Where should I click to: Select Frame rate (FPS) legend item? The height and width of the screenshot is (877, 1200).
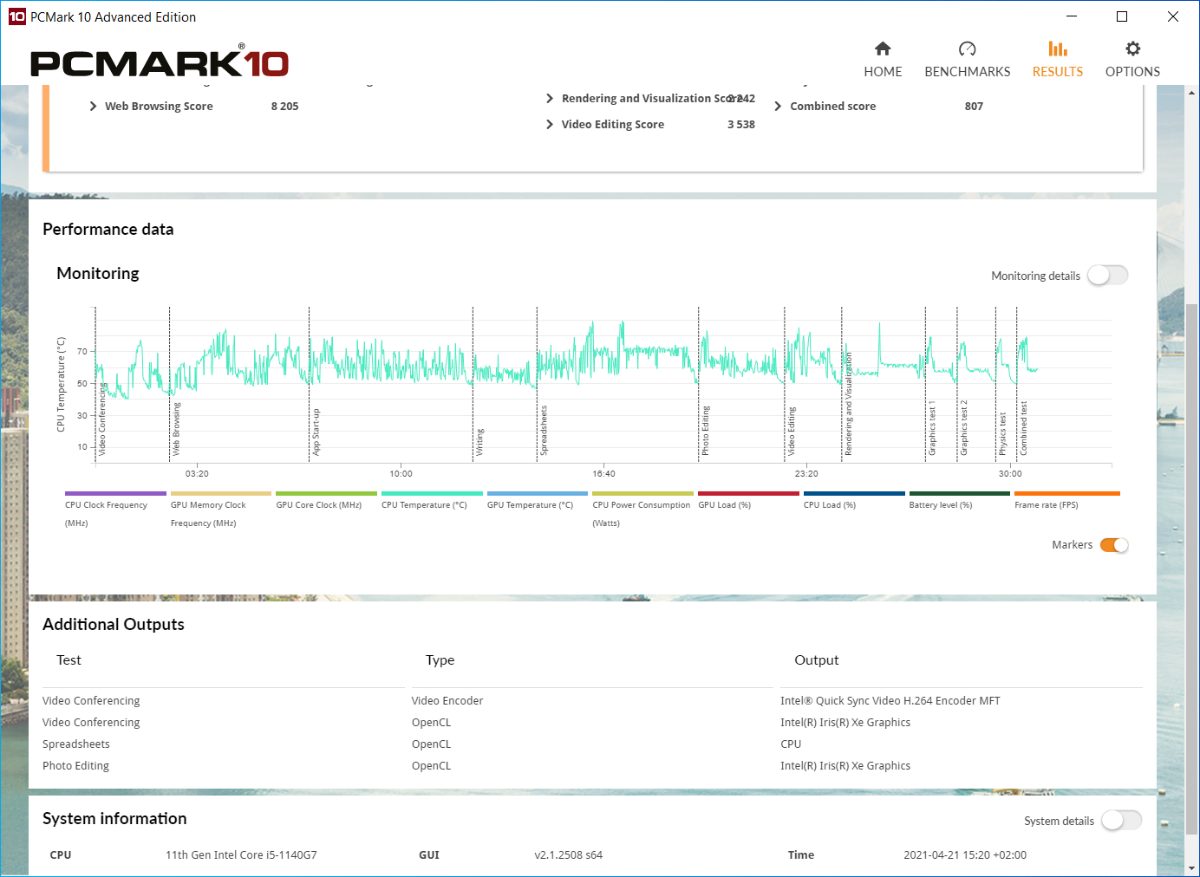(1066, 494)
